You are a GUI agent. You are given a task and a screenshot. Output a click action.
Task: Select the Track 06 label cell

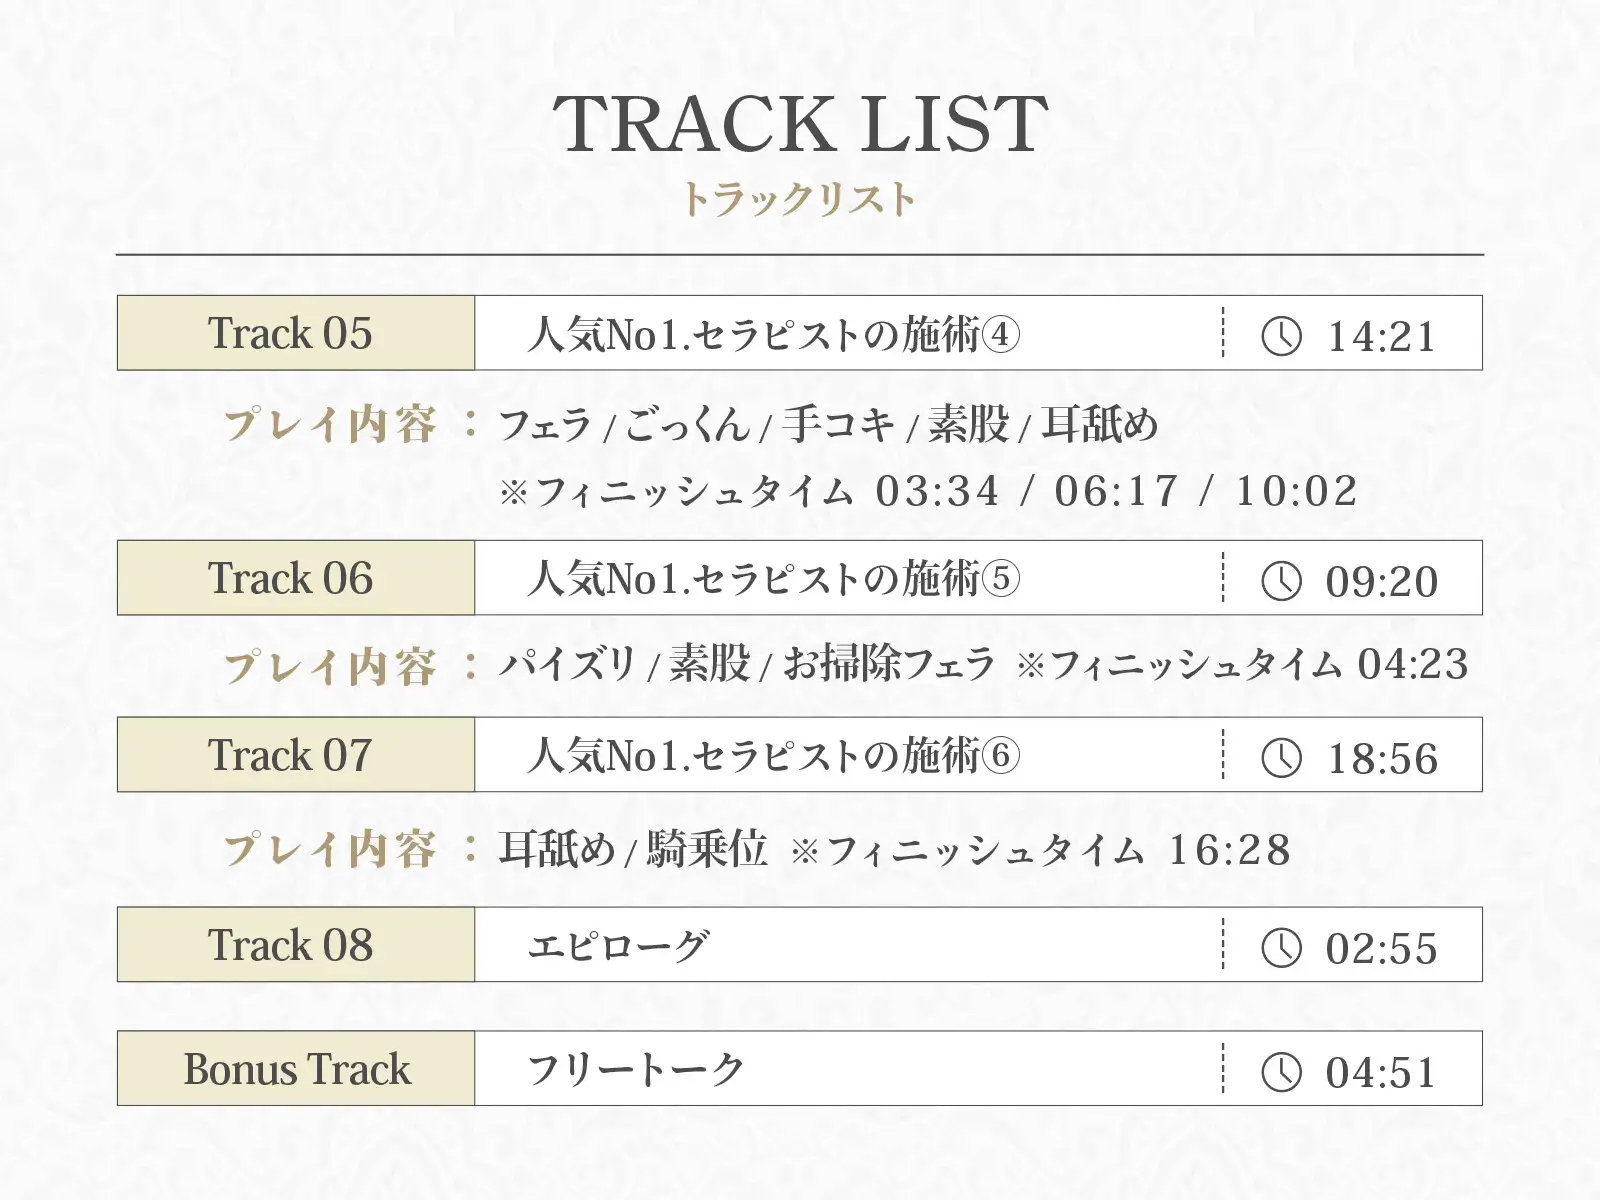[296, 578]
